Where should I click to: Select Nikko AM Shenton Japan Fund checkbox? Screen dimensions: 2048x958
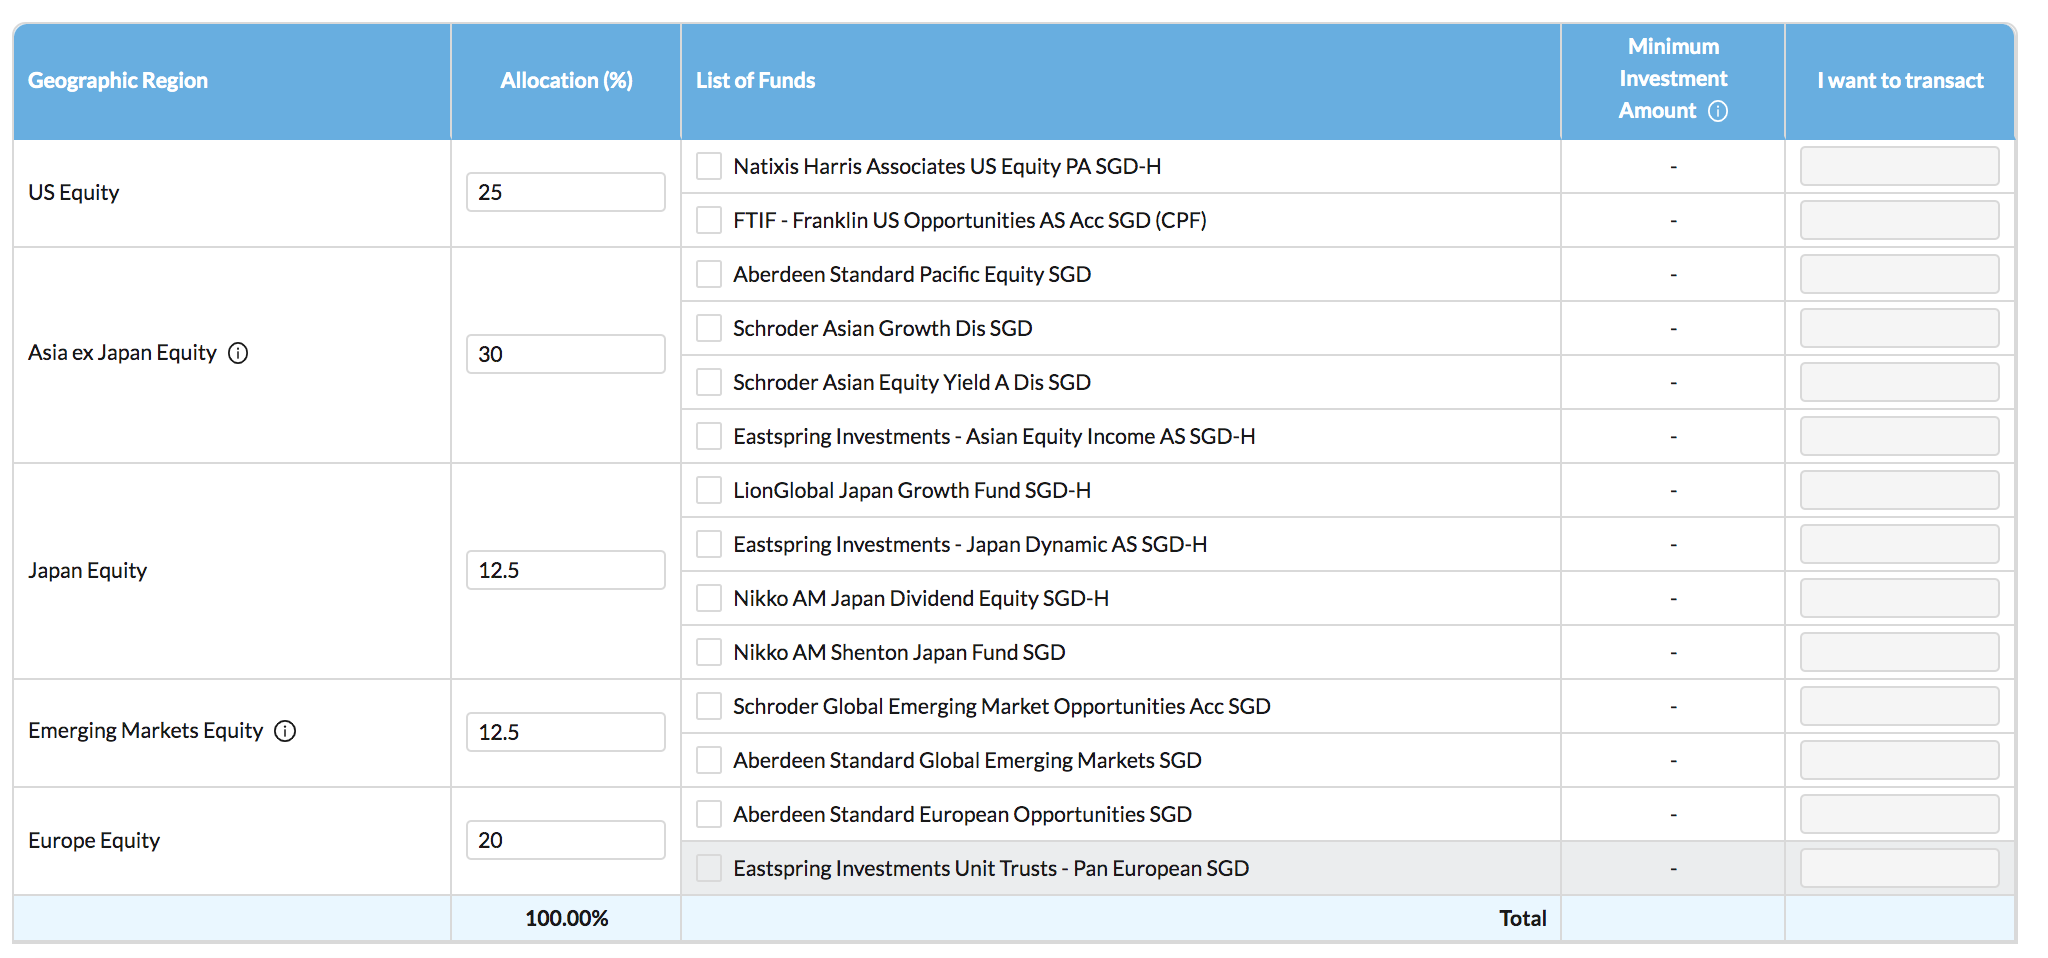click(709, 652)
